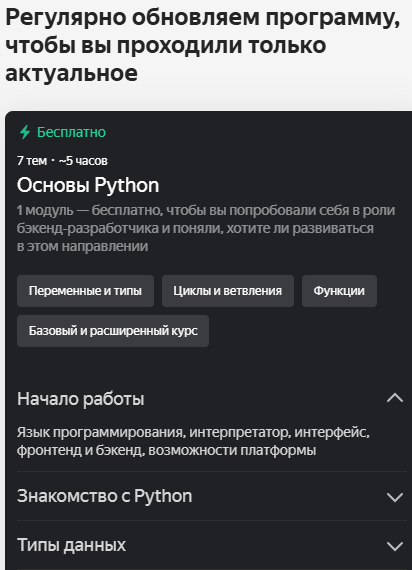Click the Основы Python course heading
Image resolution: width=412 pixels, height=570 pixels.
(x=88, y=185)
